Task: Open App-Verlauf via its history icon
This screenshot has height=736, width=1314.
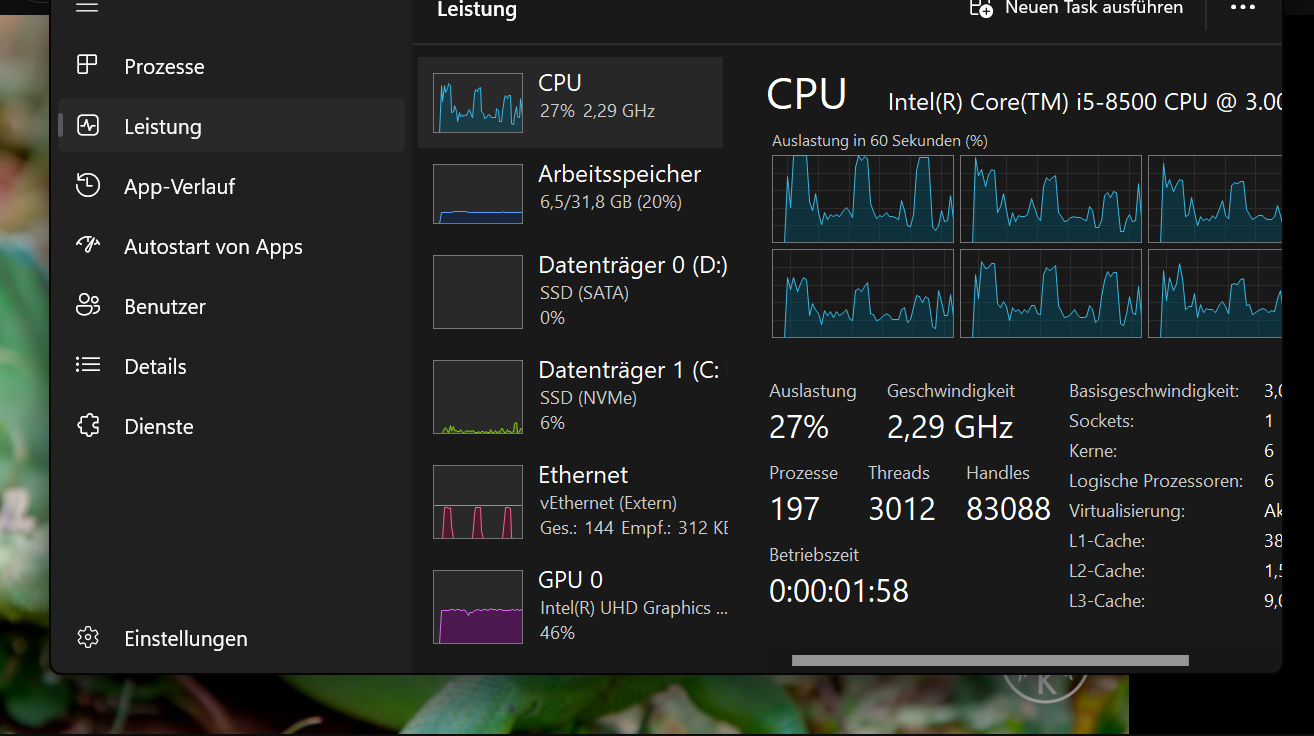Action: tap(88, 186)
